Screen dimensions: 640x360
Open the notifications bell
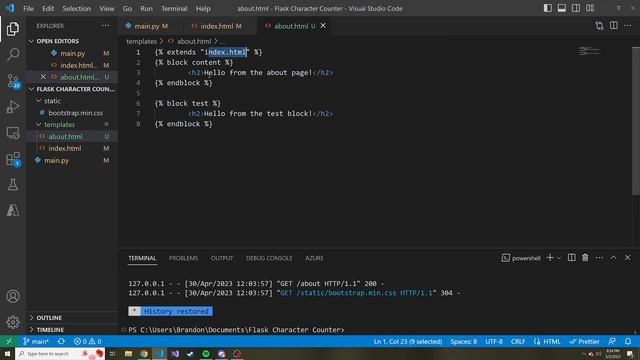628,341
